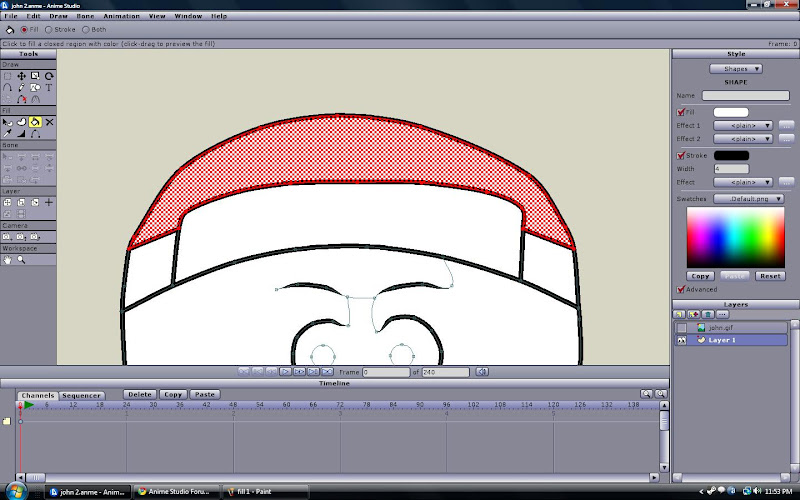Open Anime Studio Forum taskbar window

tap(177, 492)
